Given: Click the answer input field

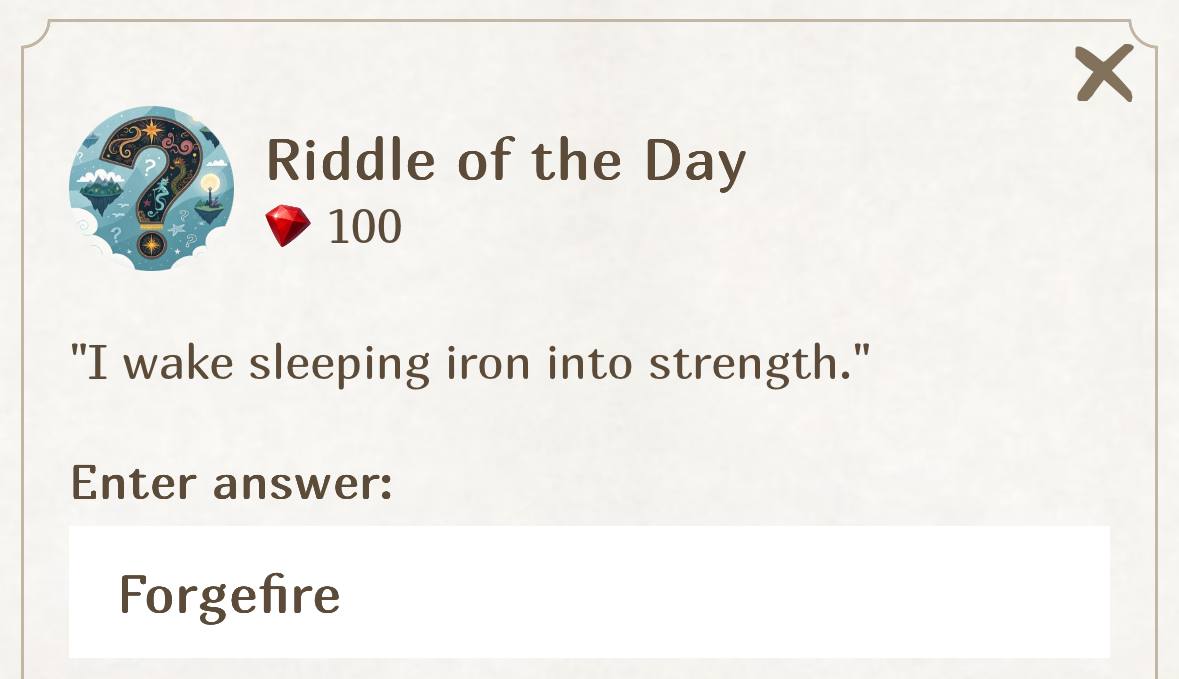Looking at the screenshot, I should (x=589, y=592).
